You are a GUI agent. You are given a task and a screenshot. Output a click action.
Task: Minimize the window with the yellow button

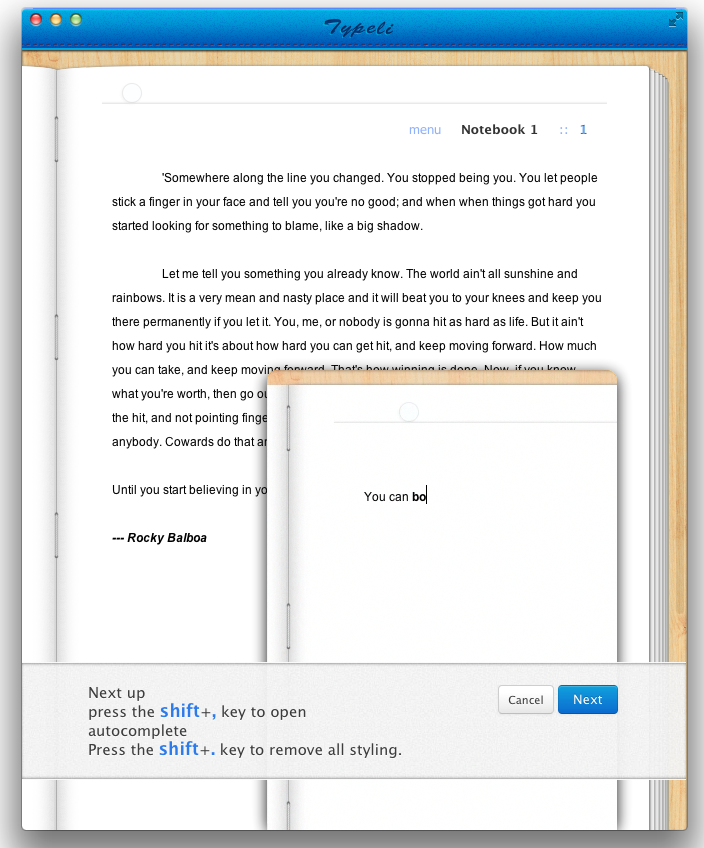pyautogui.click(x=56, y=20)
